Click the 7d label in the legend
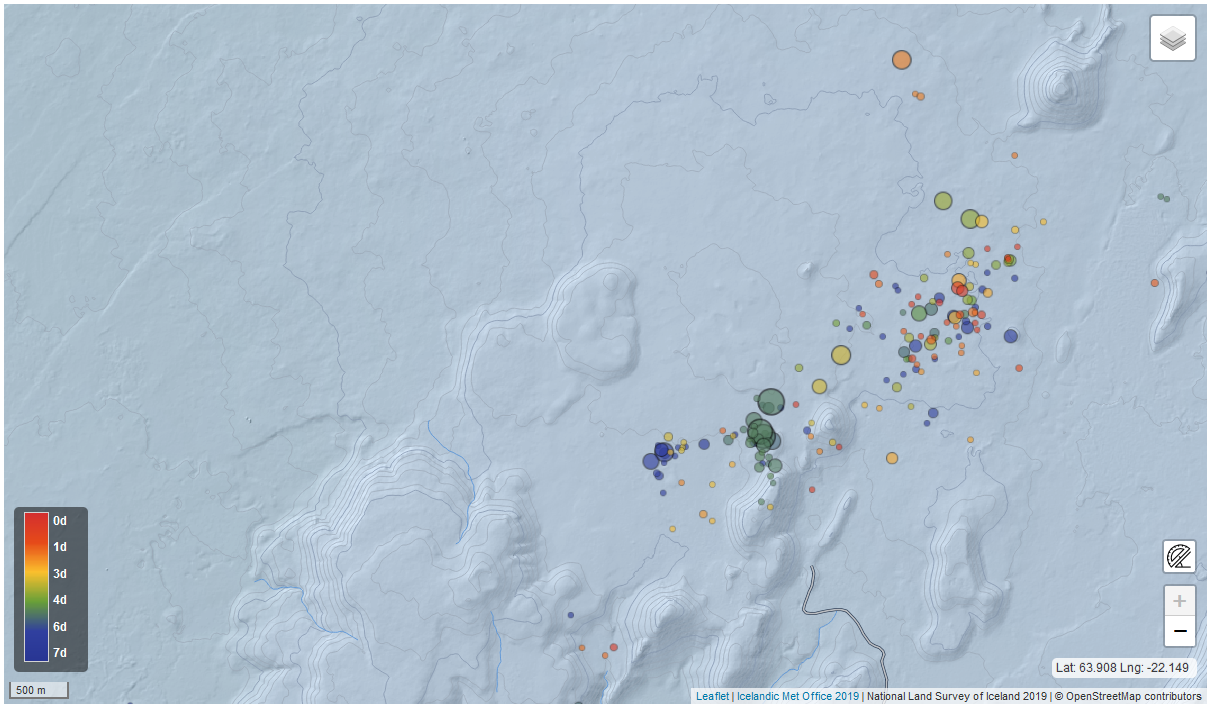This screenshot has height=709, width=1212. (60, 653)
